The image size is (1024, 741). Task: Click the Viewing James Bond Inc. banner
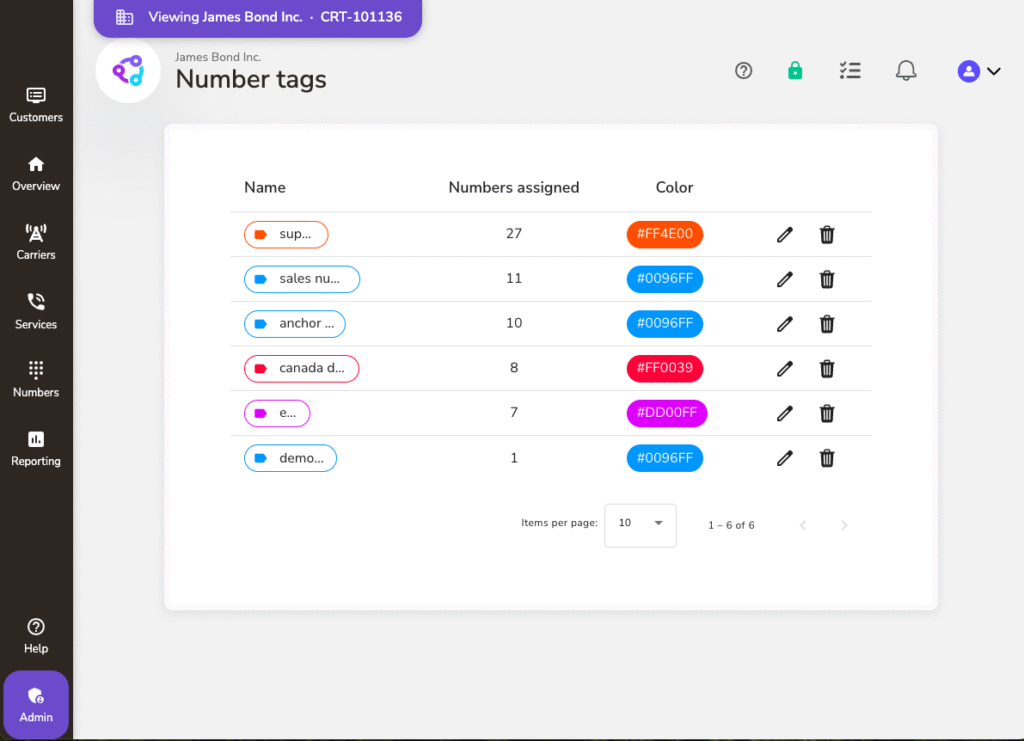258,18
